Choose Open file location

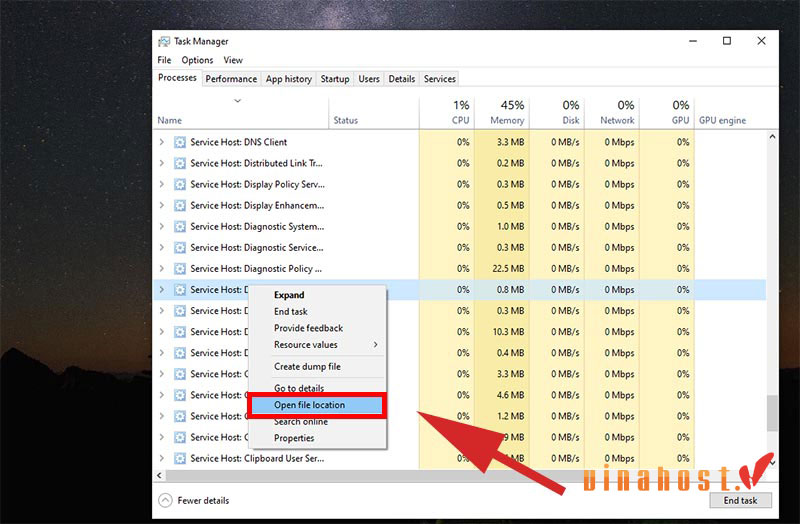[x=317, y=405]
